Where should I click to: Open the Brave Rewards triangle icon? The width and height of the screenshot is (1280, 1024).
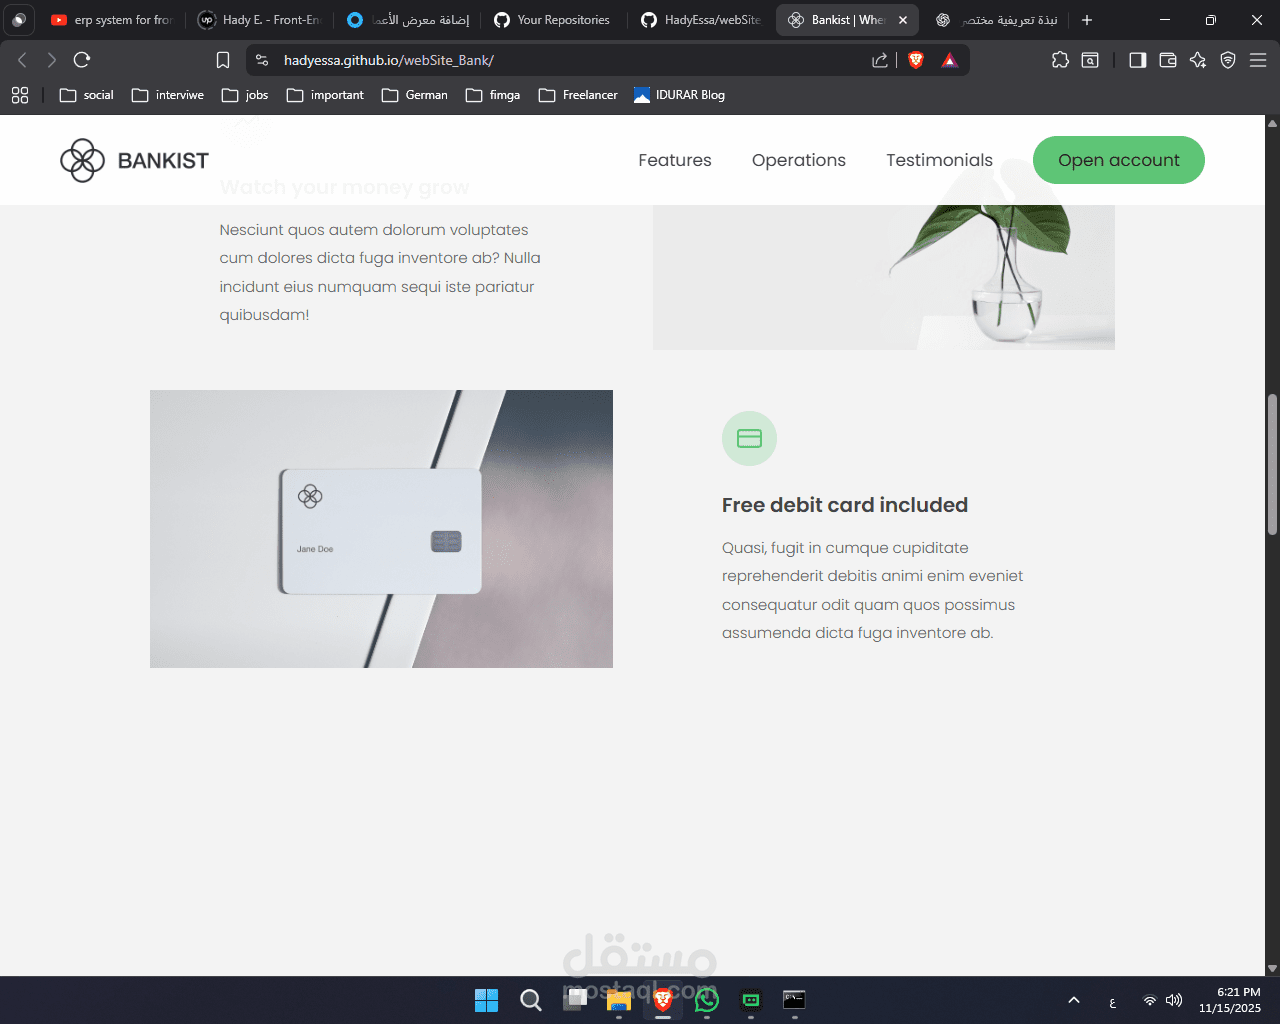pyautogui.click(x=949, y=60)
